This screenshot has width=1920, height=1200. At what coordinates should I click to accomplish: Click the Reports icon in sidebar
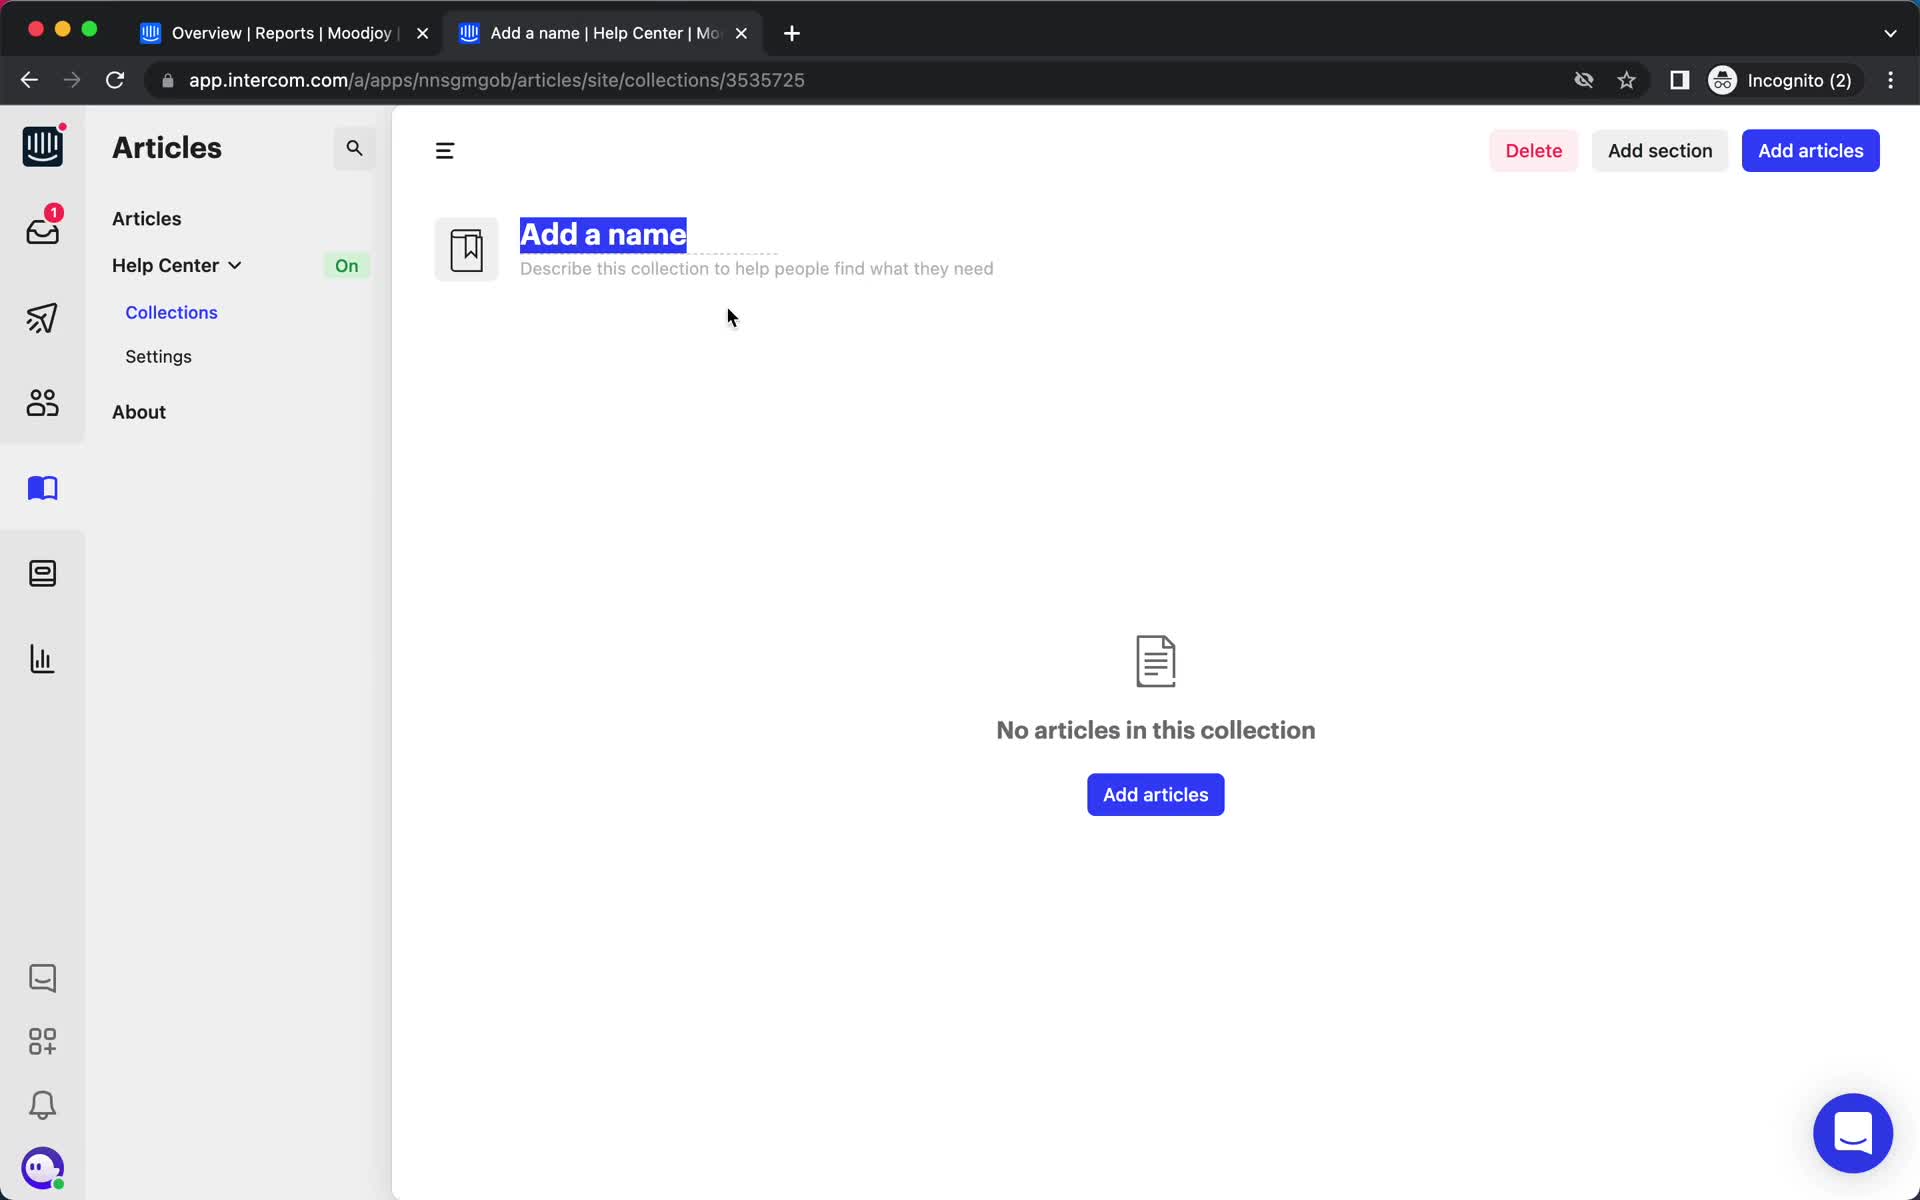41,658
